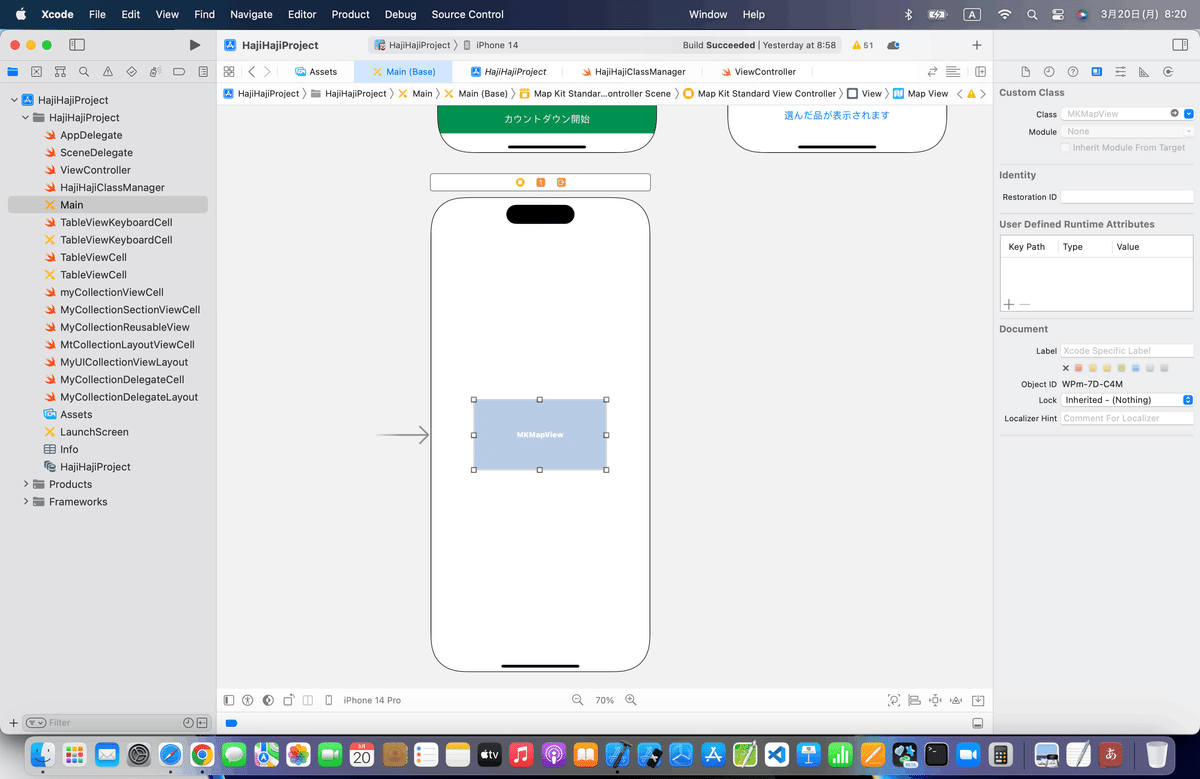Open the Module dropdown

(1188, 131)
